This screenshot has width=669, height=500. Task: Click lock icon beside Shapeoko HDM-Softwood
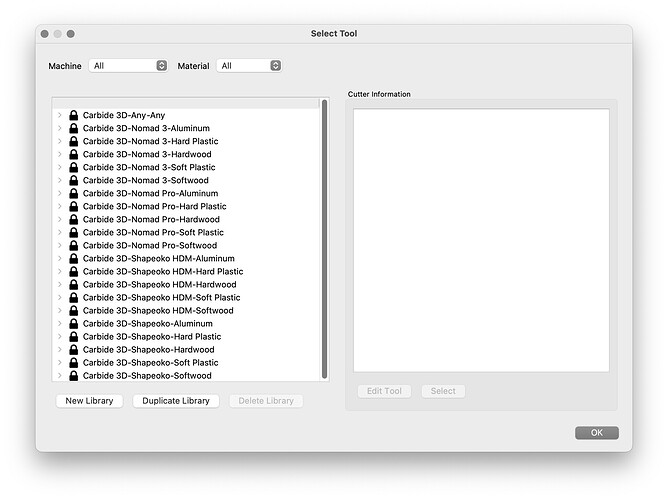point(74,311)
